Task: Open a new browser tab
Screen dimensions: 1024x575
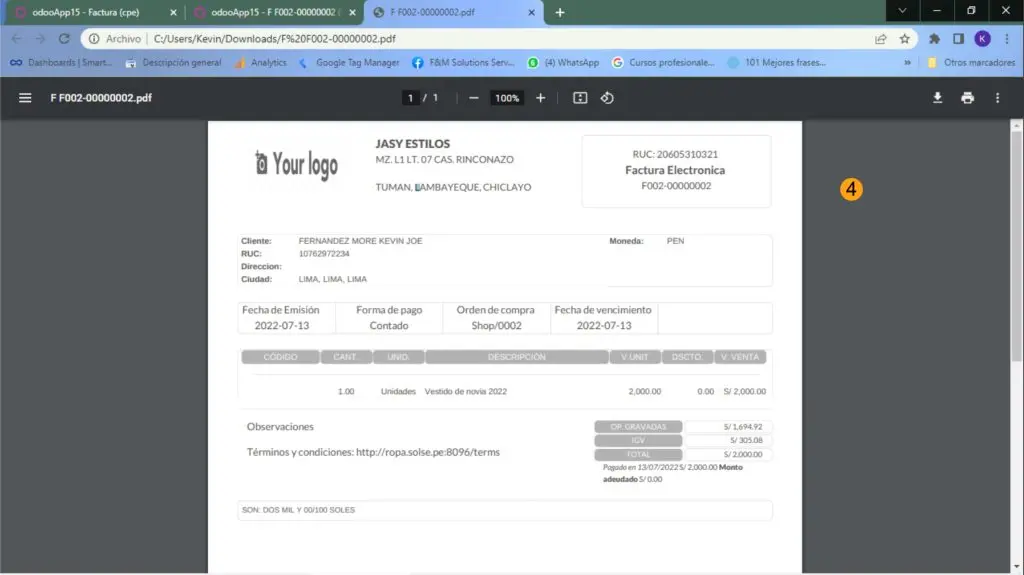Action: [x=560, y=13]
